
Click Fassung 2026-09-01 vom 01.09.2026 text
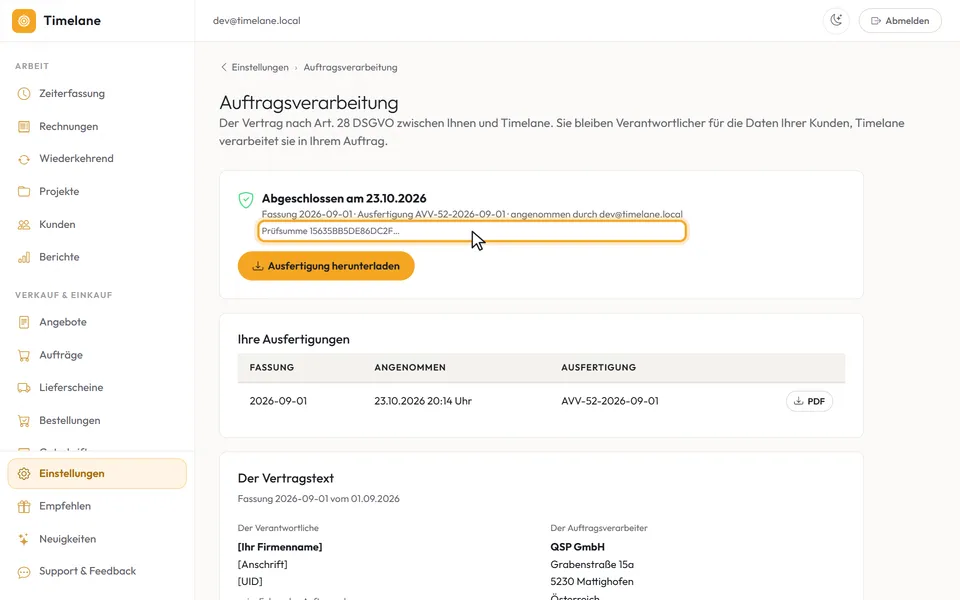(318, 499)
